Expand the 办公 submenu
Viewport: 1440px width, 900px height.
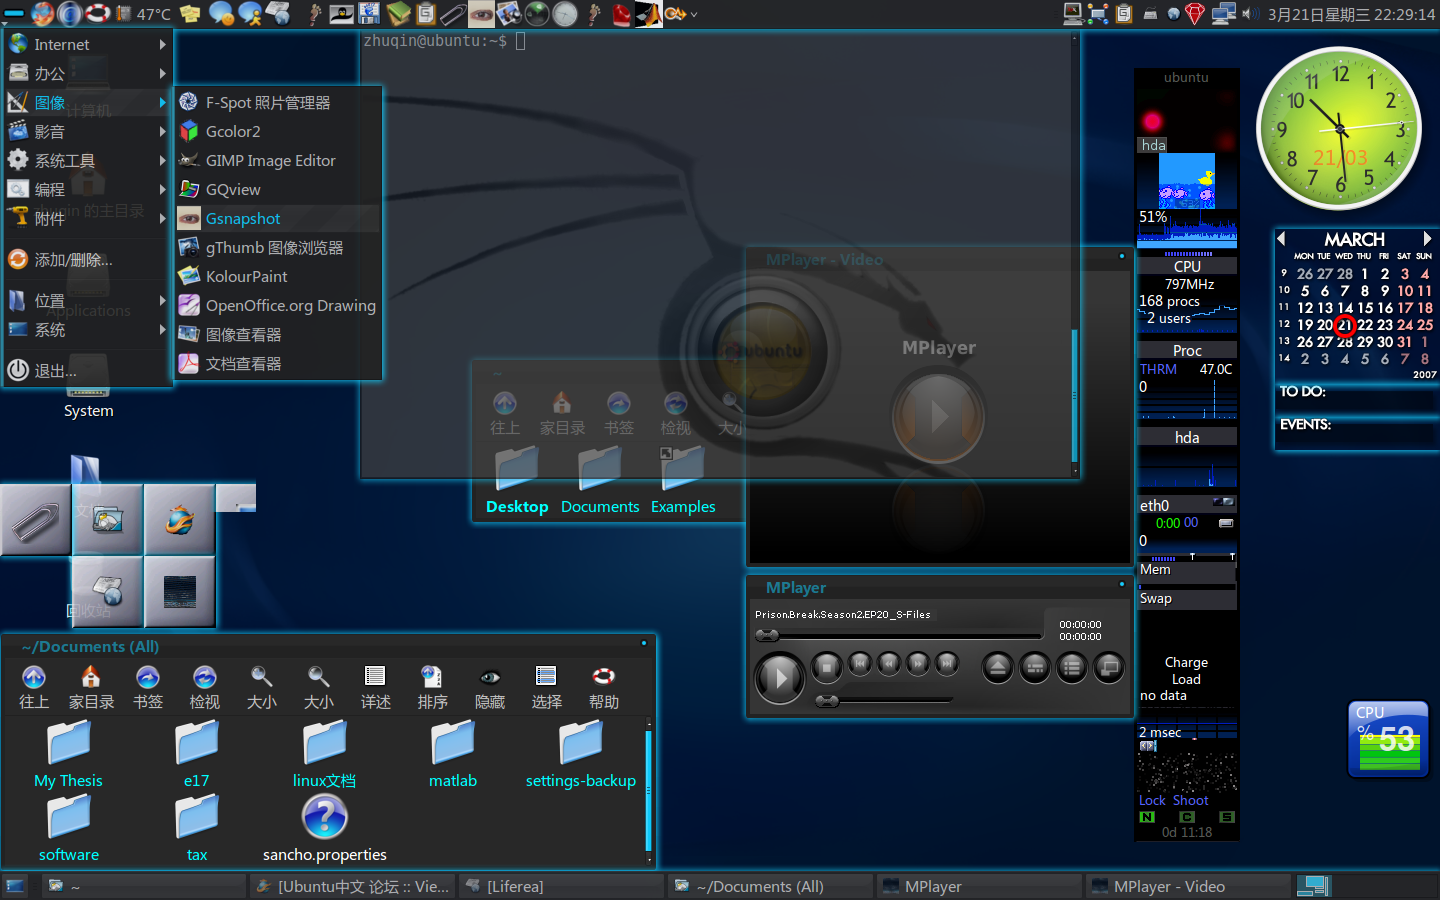(87, 73)
